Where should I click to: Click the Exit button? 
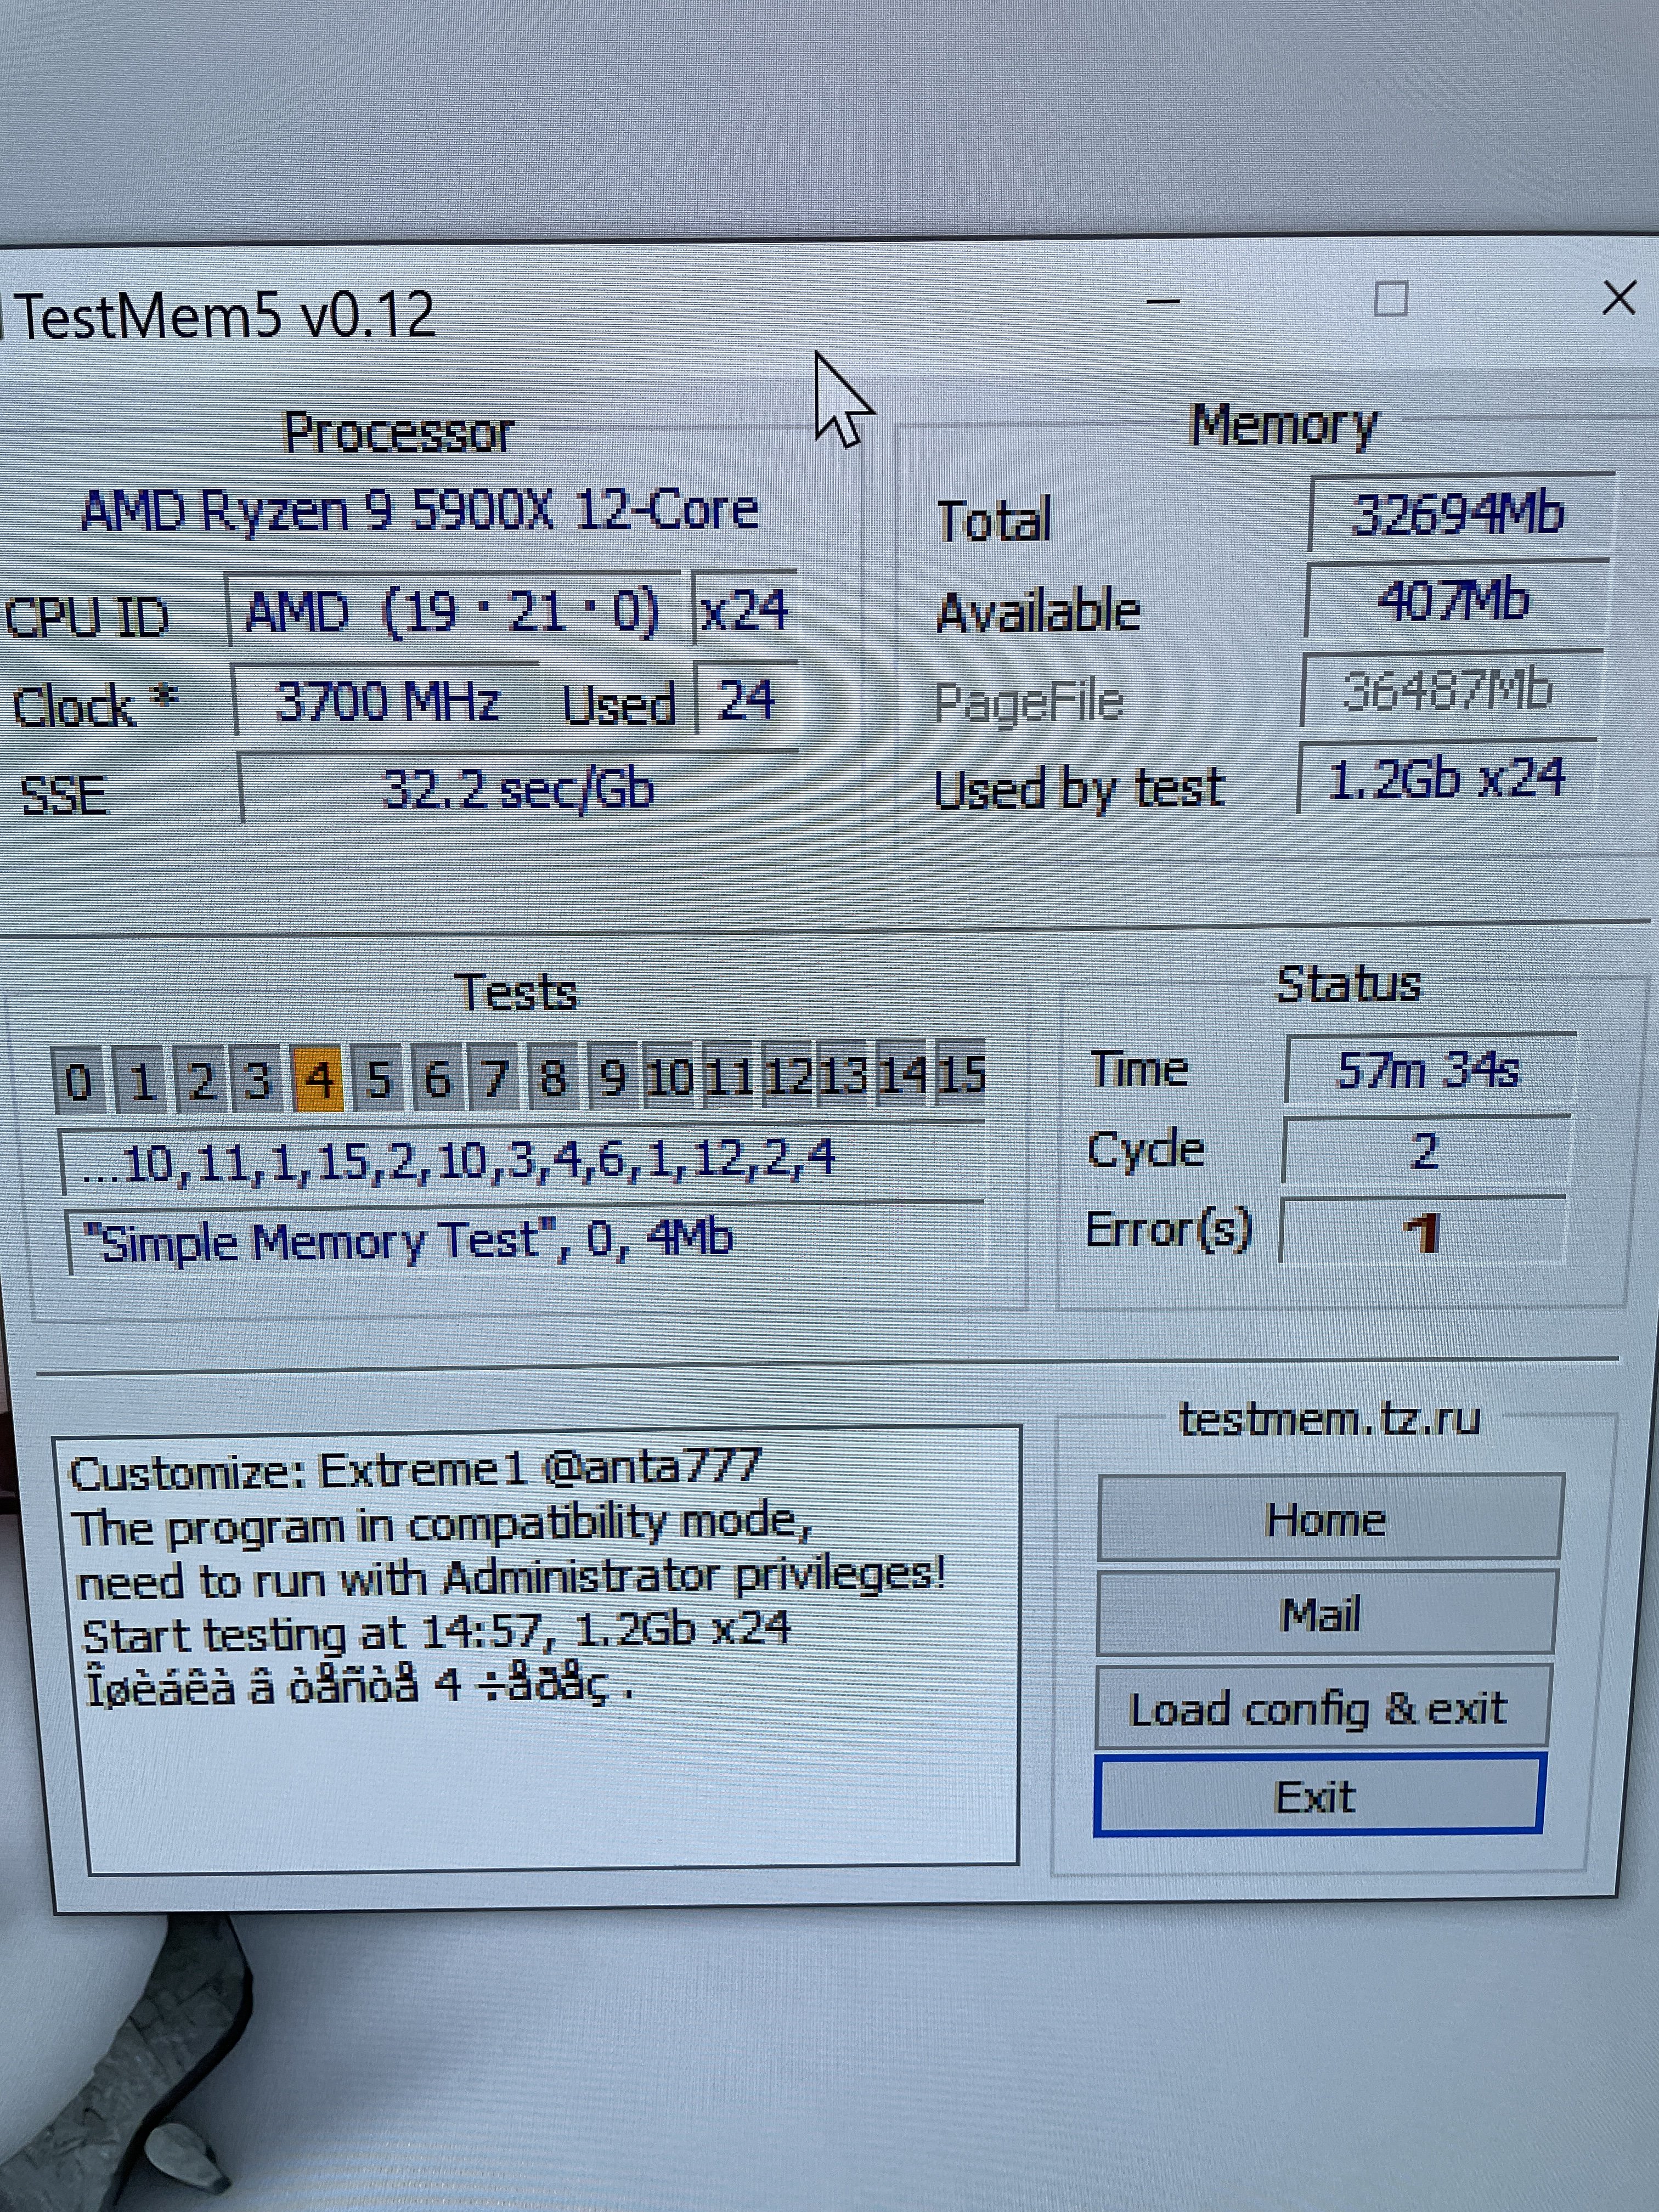[1318, 1797]
